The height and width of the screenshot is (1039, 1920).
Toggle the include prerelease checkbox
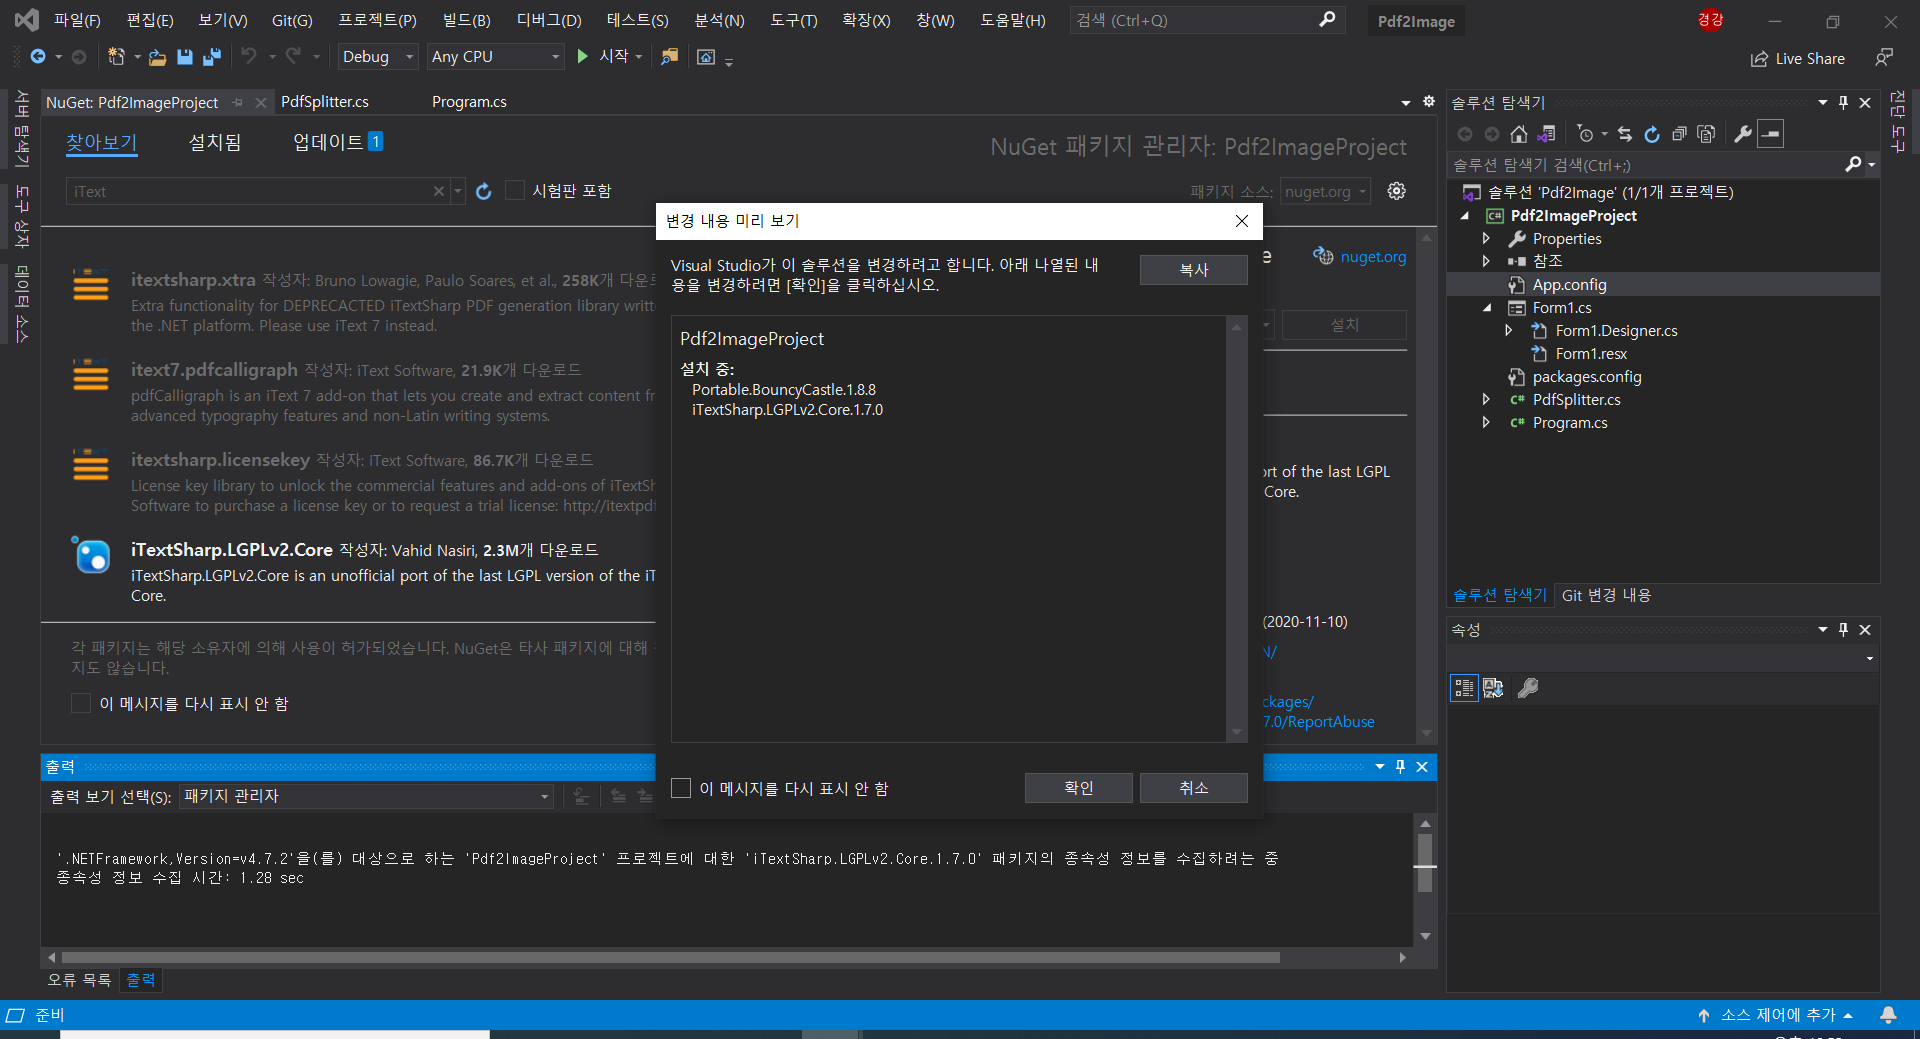pyautogui.click(x=515, y=190)
